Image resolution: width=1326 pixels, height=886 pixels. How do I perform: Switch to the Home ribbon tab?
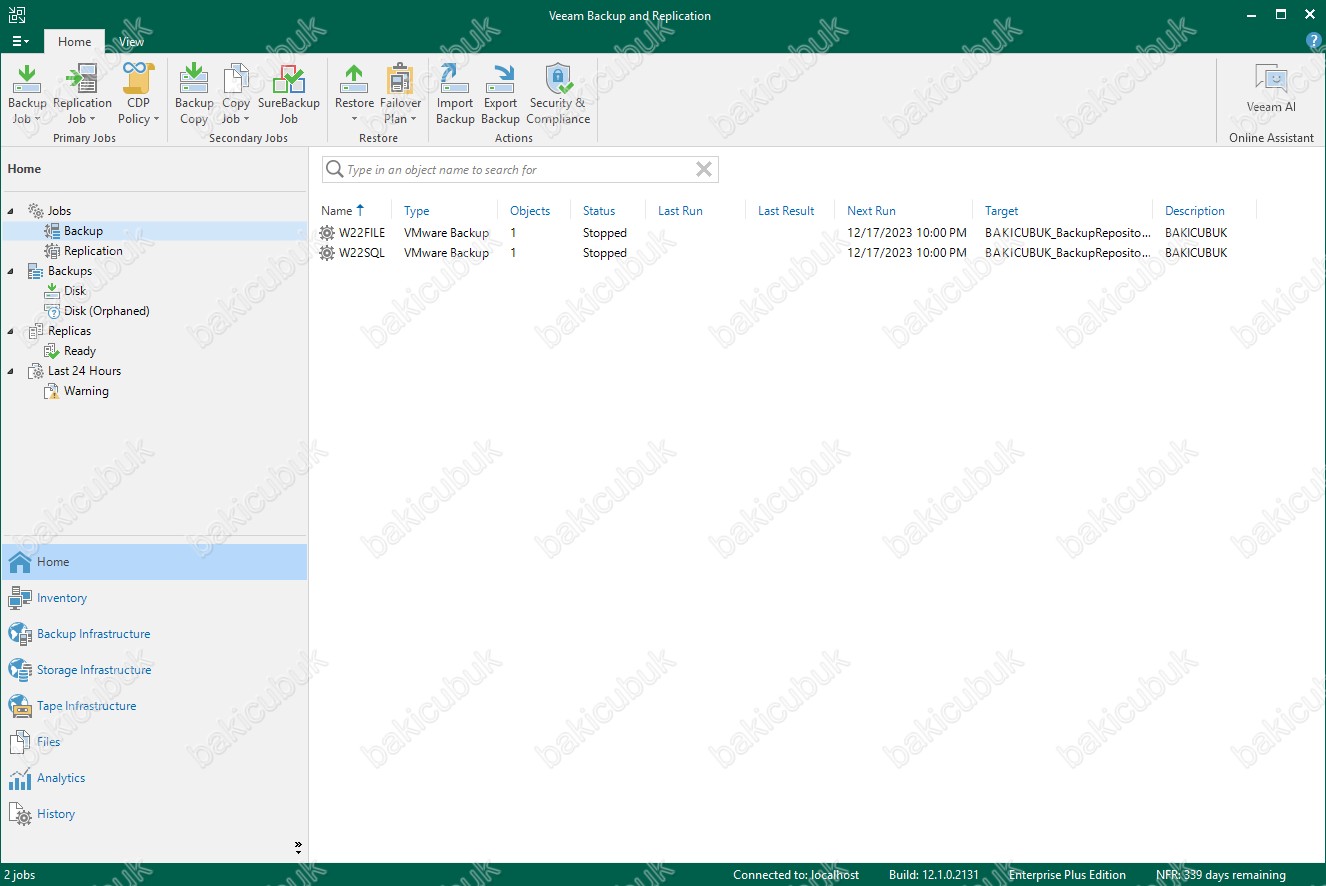pos(74,42)
